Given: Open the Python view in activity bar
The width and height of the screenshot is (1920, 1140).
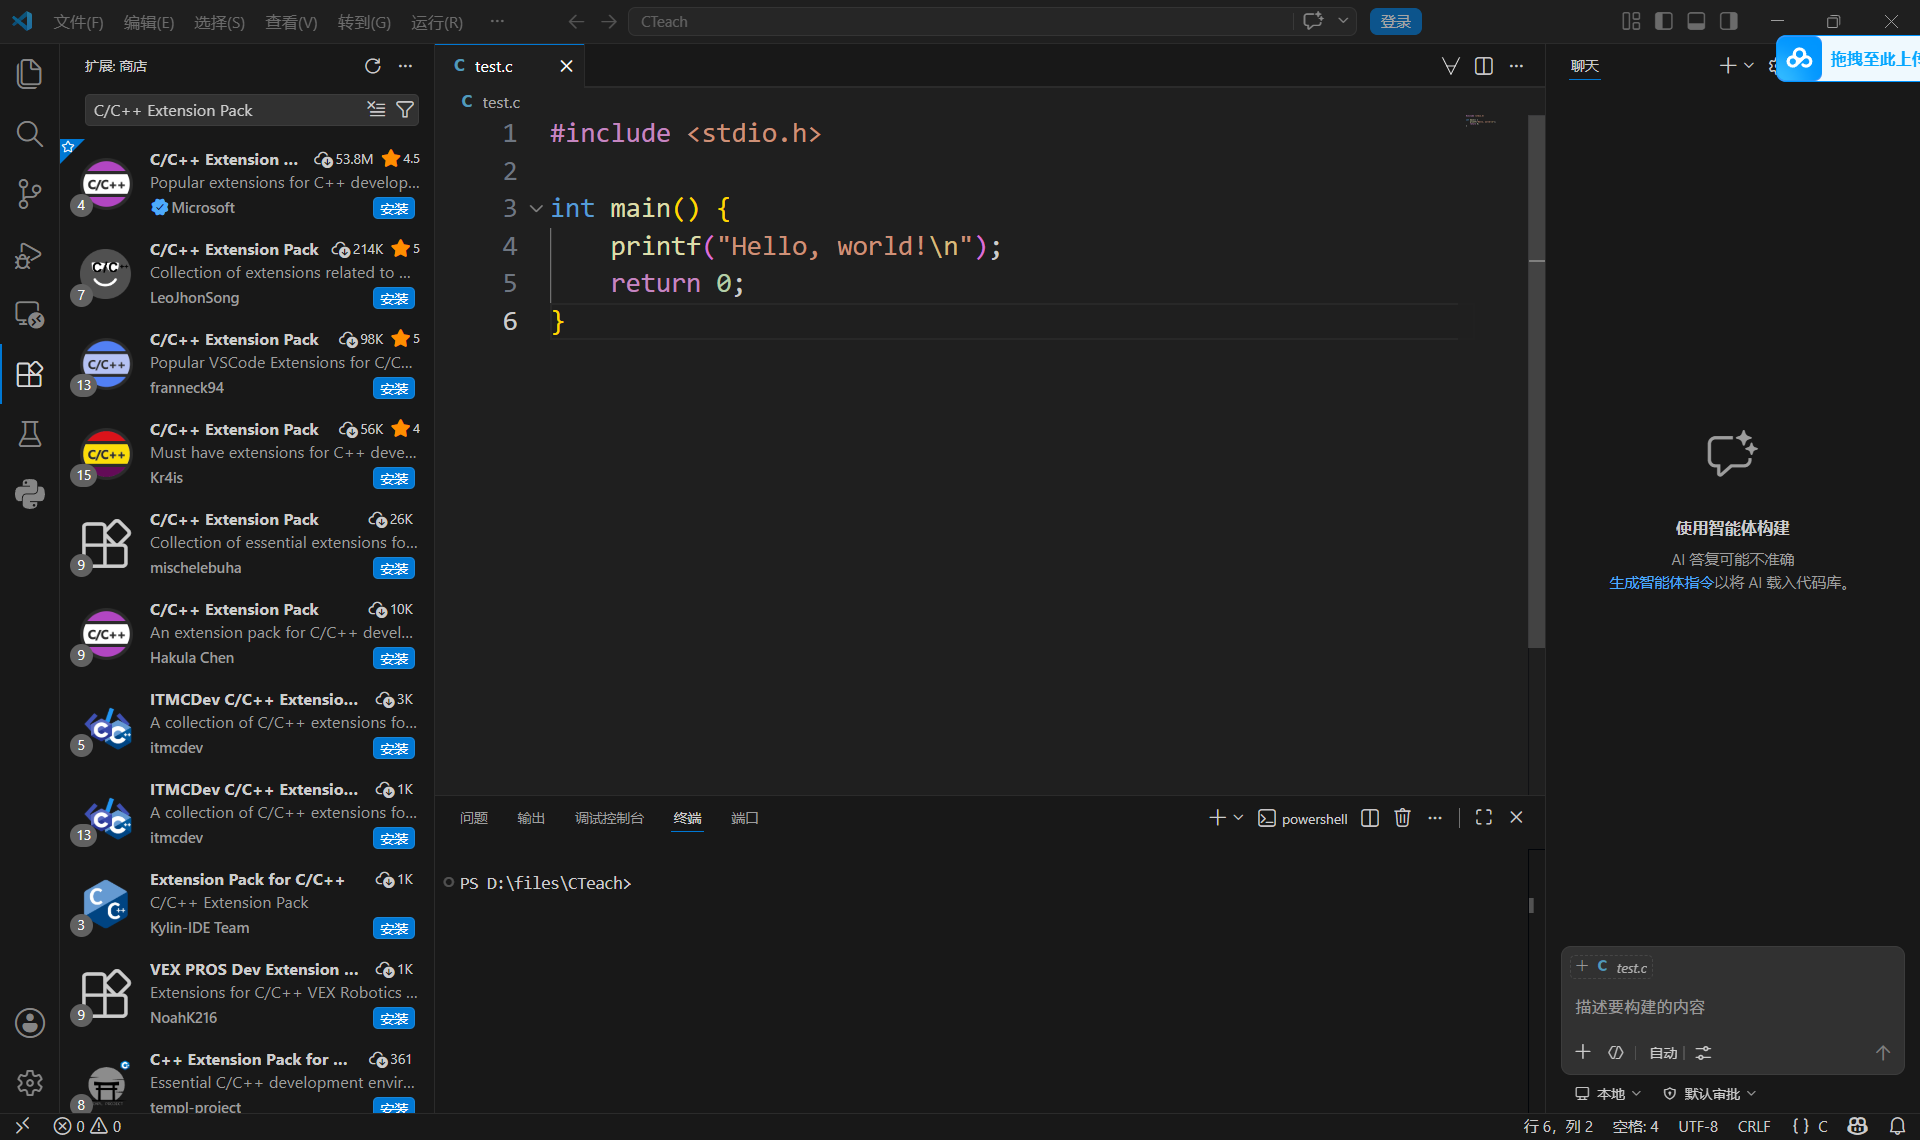Looking at the screenshot, I should pos(29,494).
